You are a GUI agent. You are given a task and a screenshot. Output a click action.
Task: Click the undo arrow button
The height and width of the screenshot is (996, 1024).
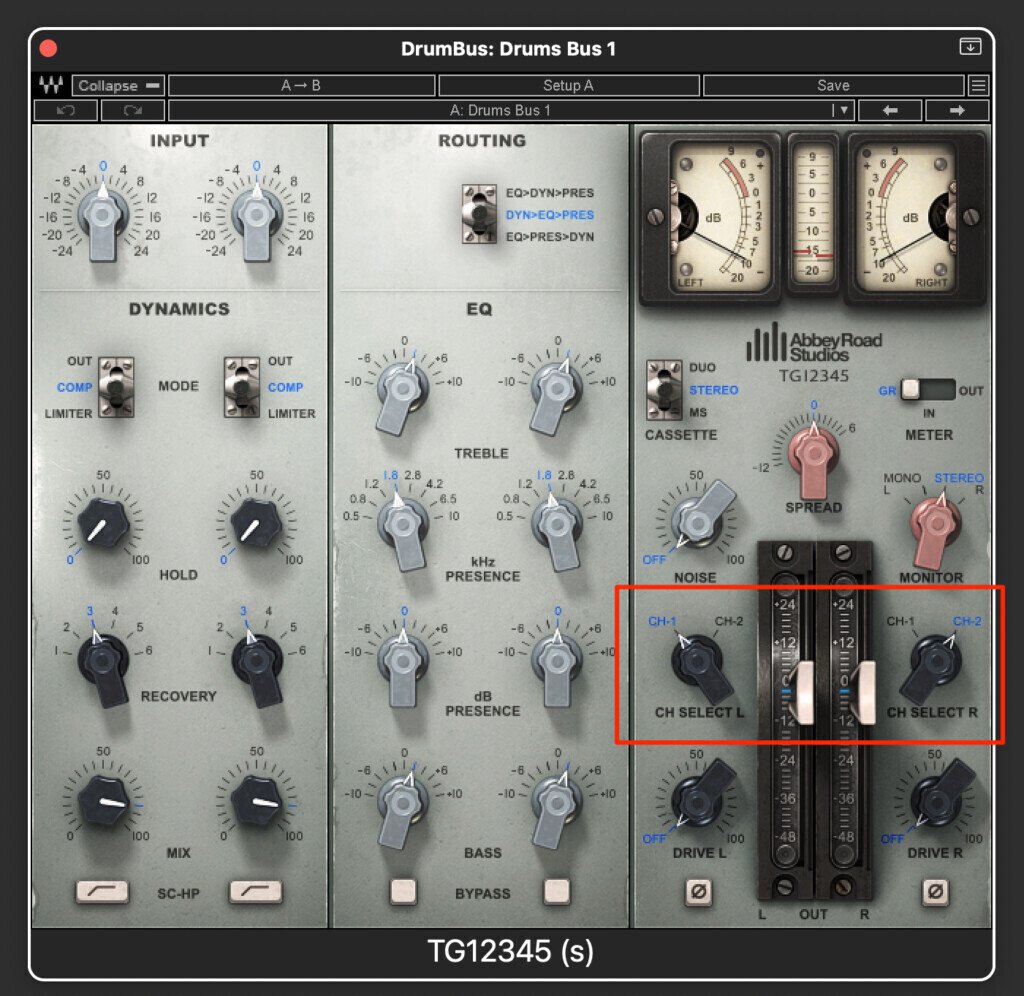click(x=65, y=110)
